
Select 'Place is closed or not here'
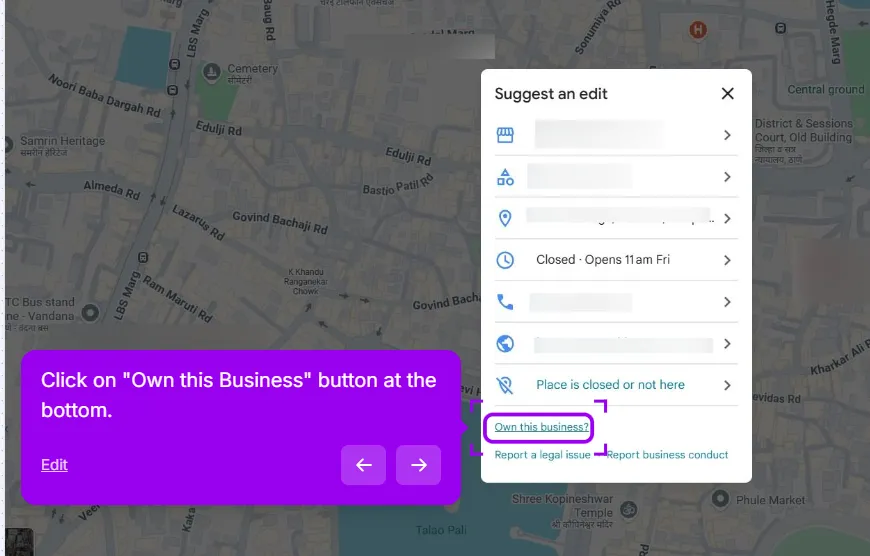coord(610,385)
